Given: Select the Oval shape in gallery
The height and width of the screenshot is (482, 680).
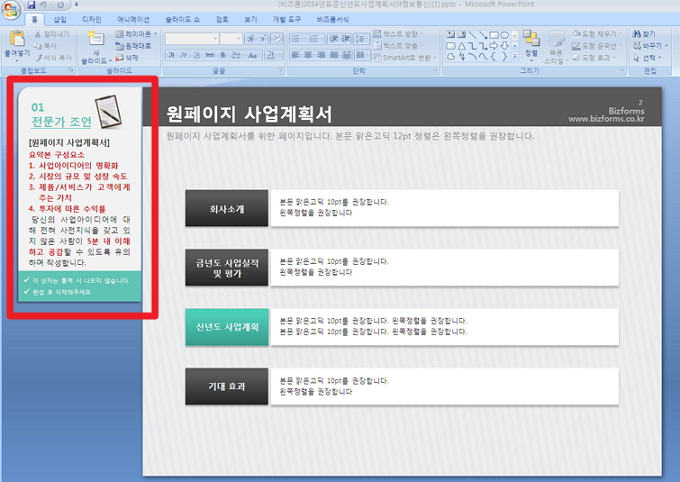Looking at the screenshot, I should click(x=505, y=35).
